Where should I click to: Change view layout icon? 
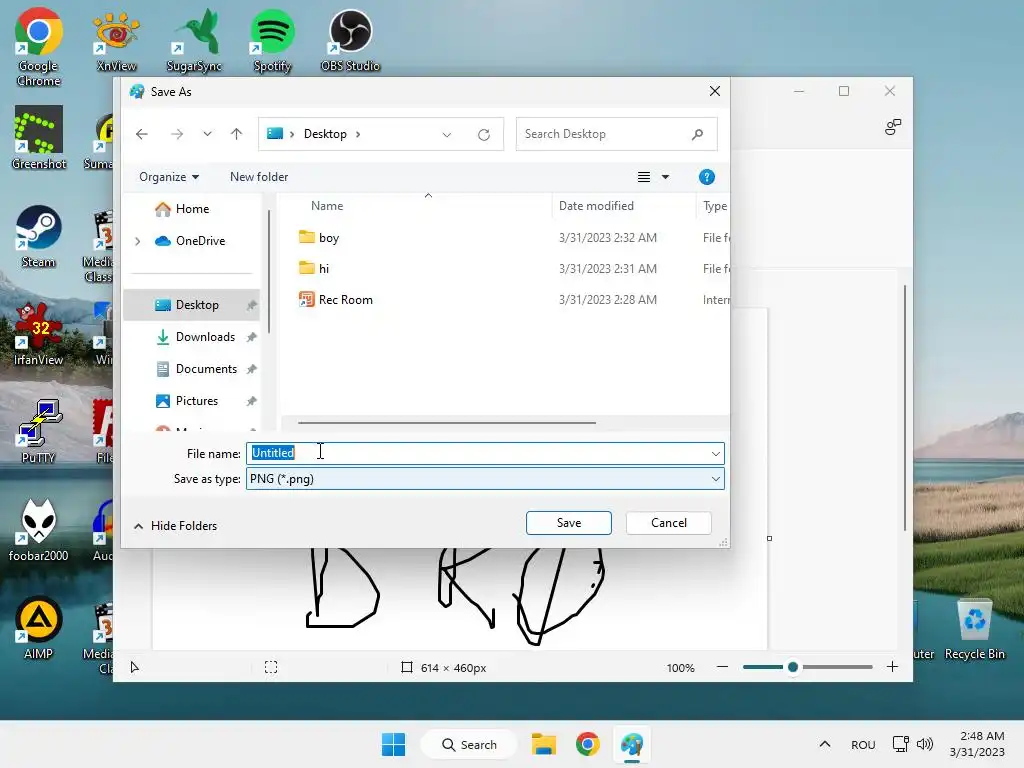[x=644, y=177]
